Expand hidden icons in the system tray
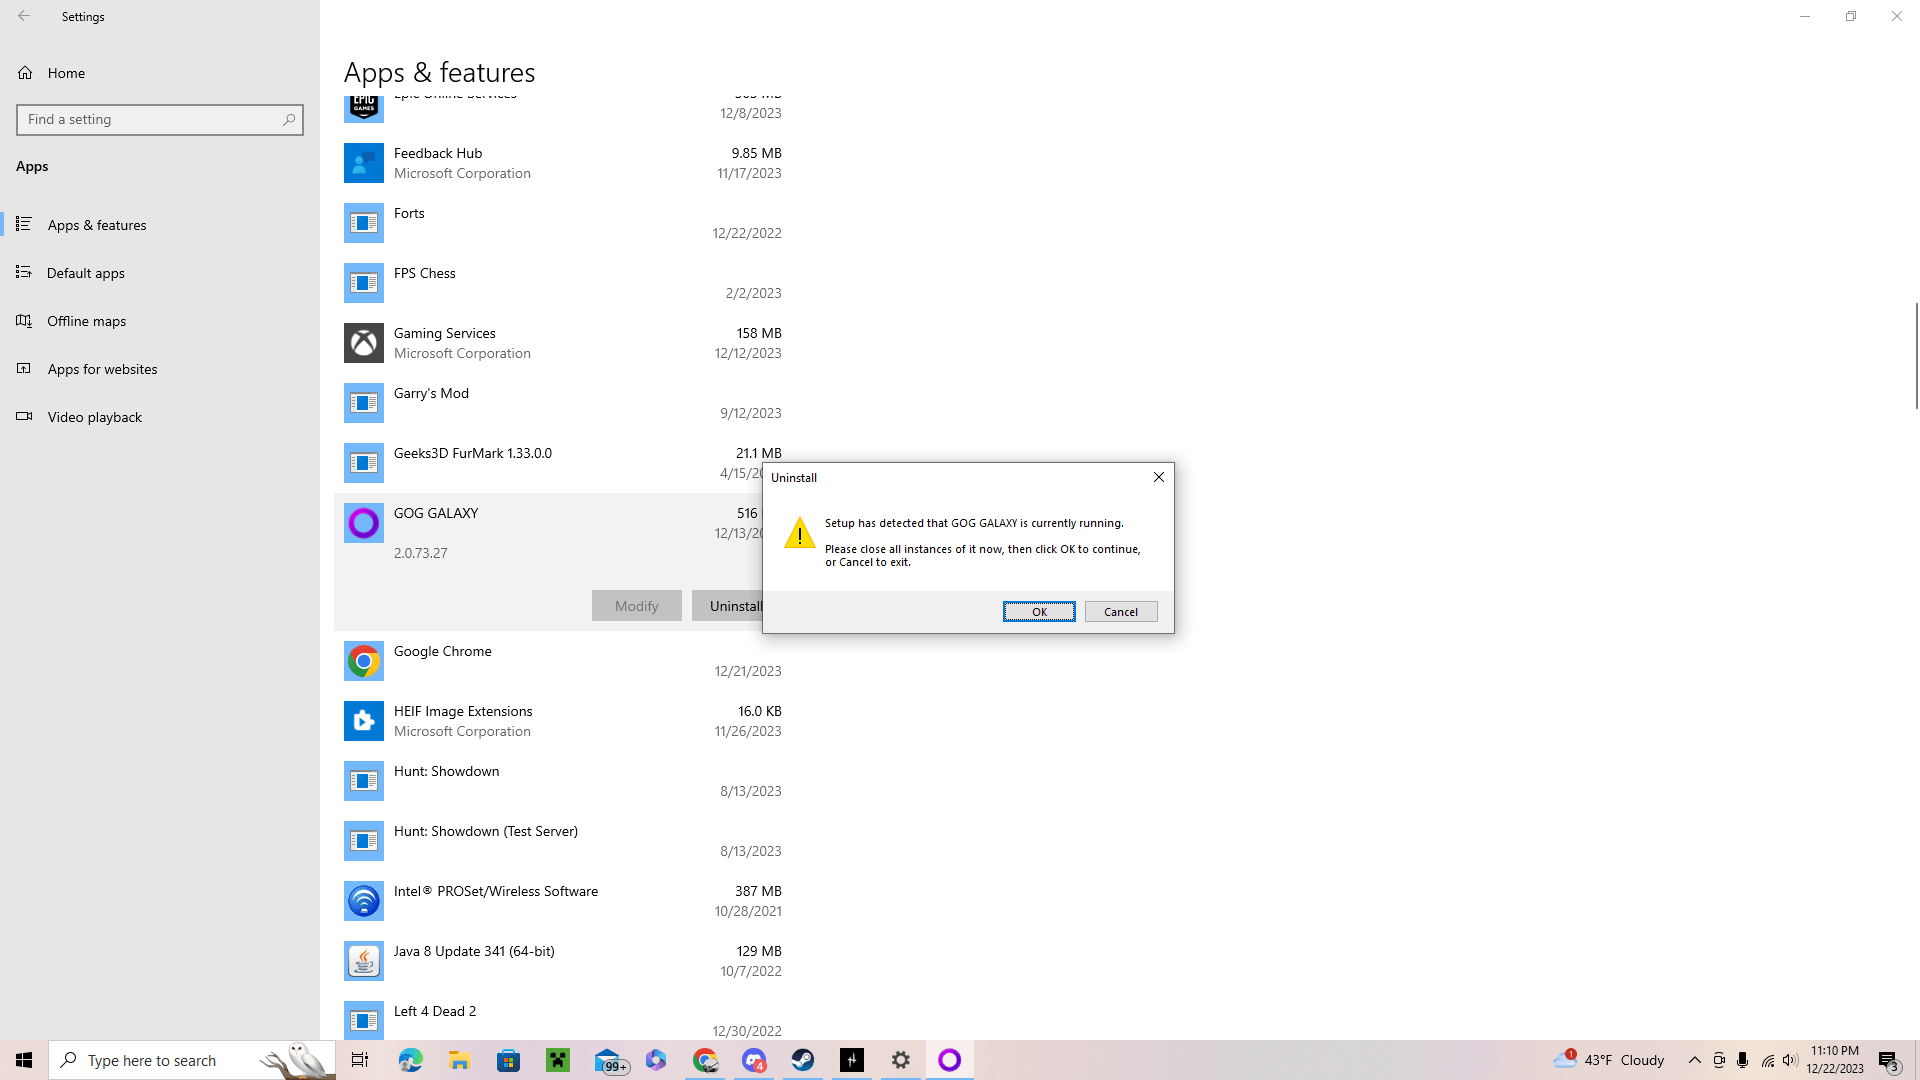This screenshot has width=1920, height=1080. point(1695,1060)
